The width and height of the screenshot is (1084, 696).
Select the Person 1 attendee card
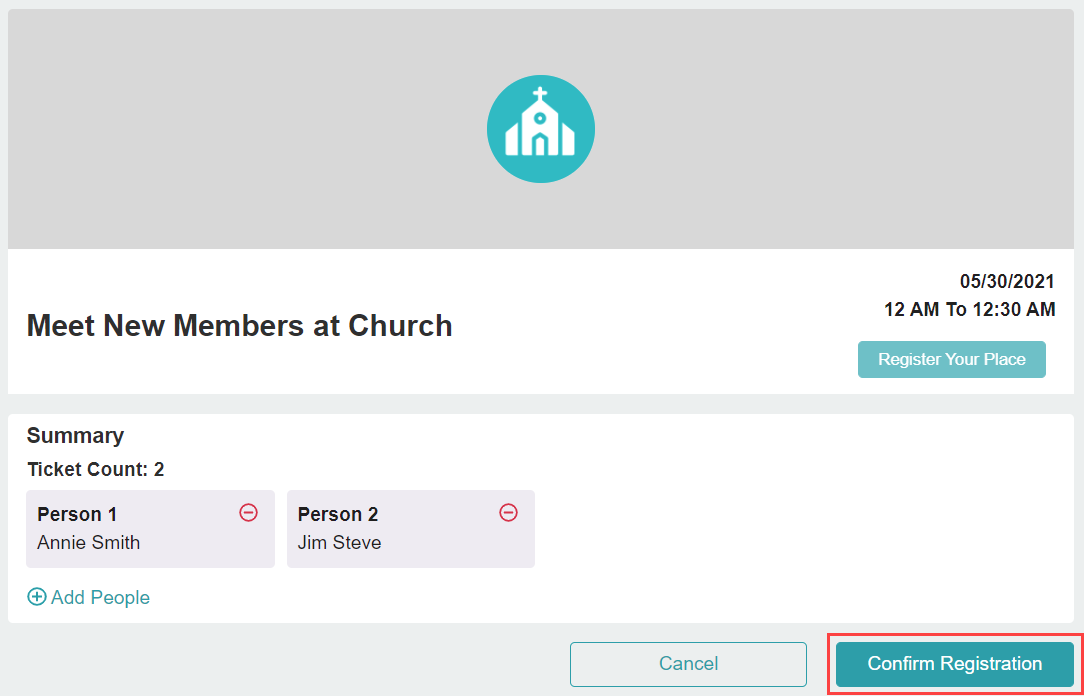151,529
